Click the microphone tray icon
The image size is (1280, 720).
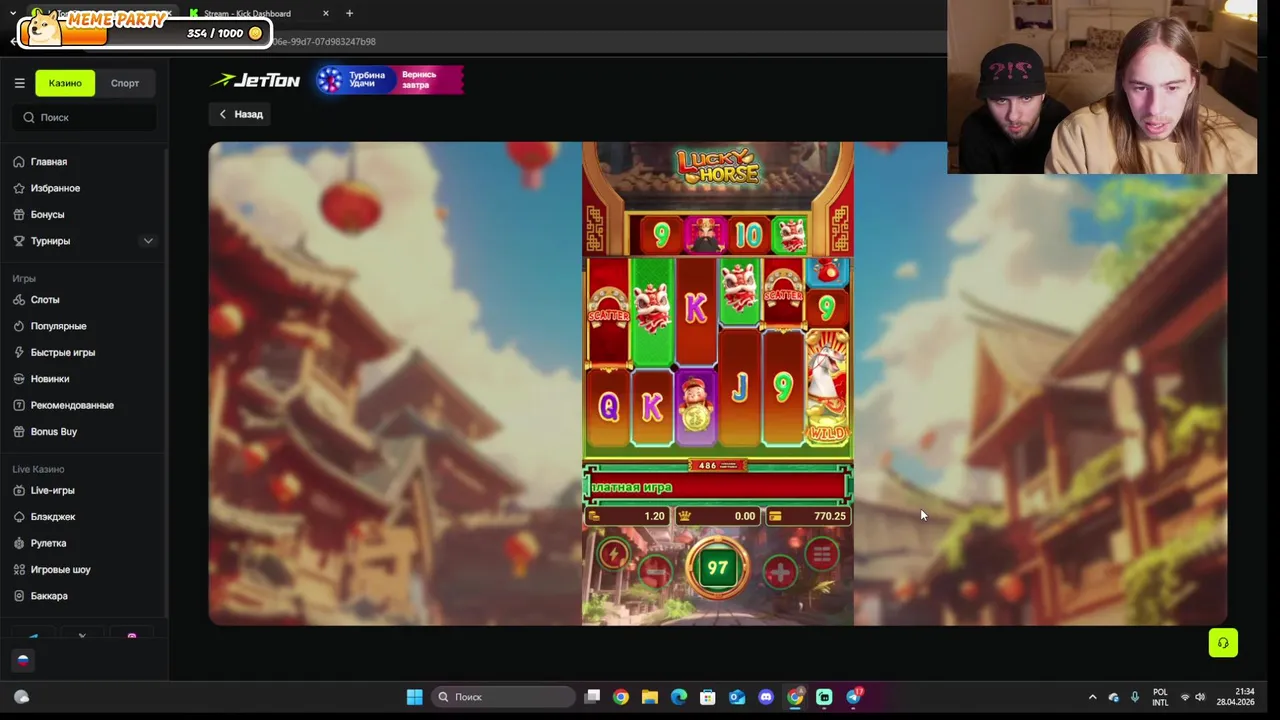(x=1135, y=697)
